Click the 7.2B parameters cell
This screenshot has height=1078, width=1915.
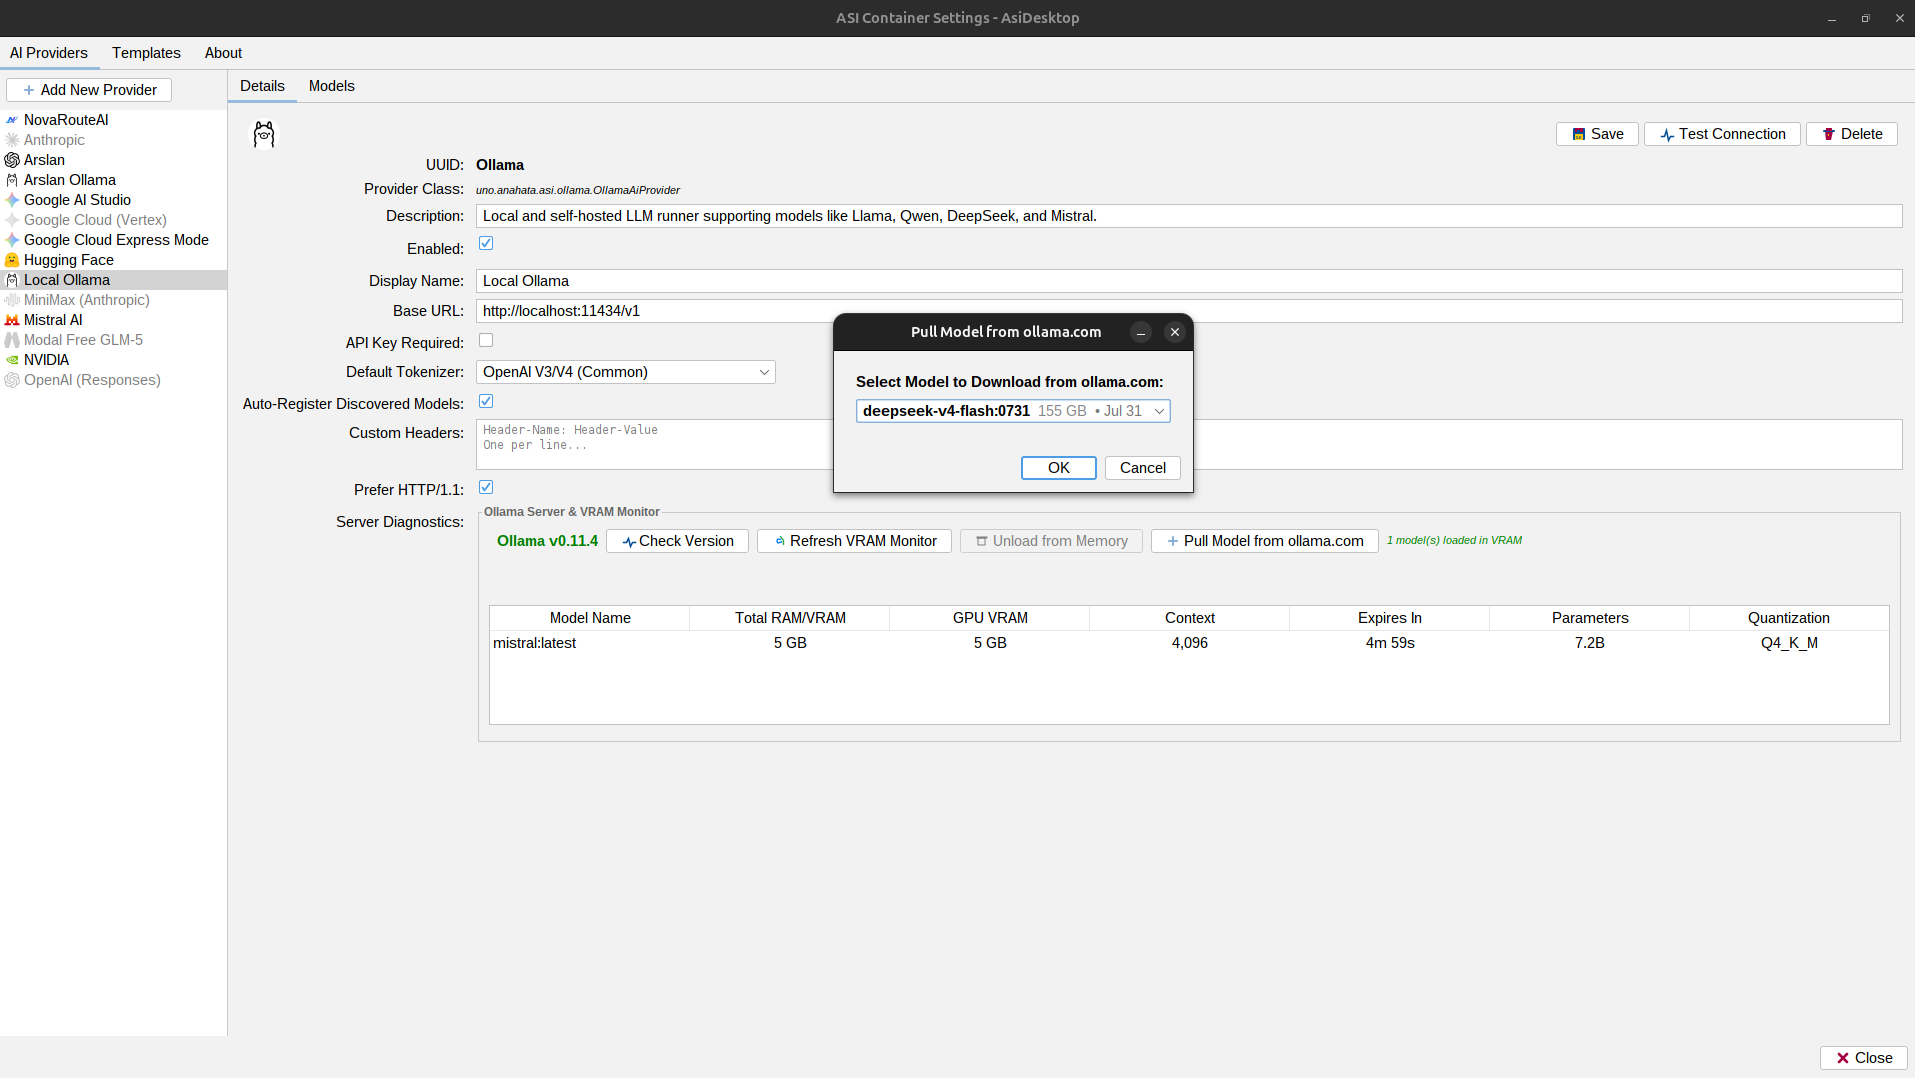click(1590, 643)
